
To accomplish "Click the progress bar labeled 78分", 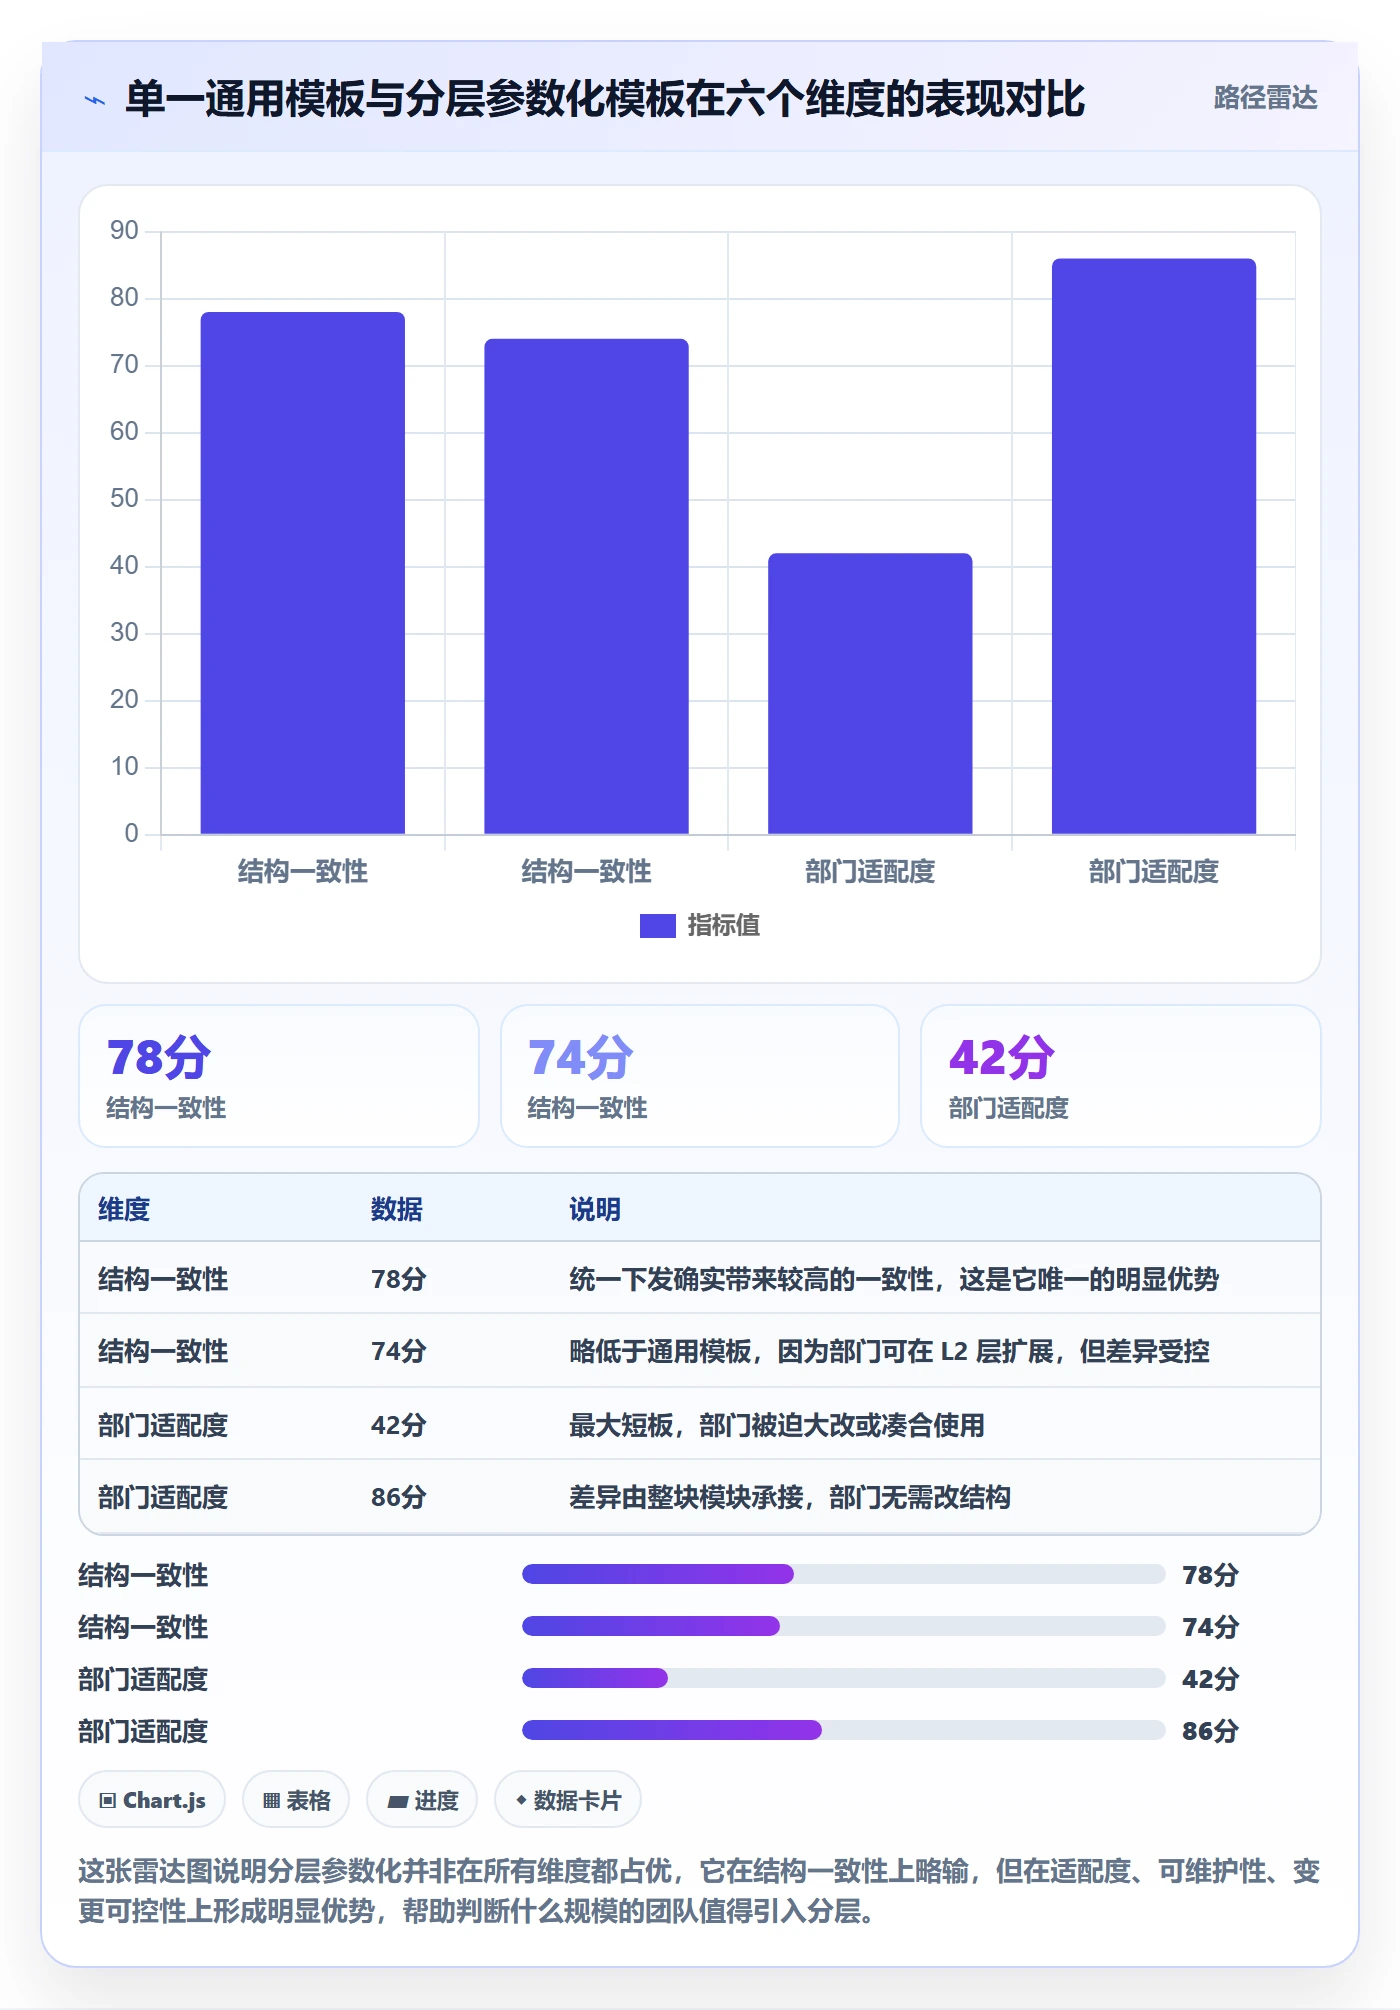I will tap(843, 1574).
